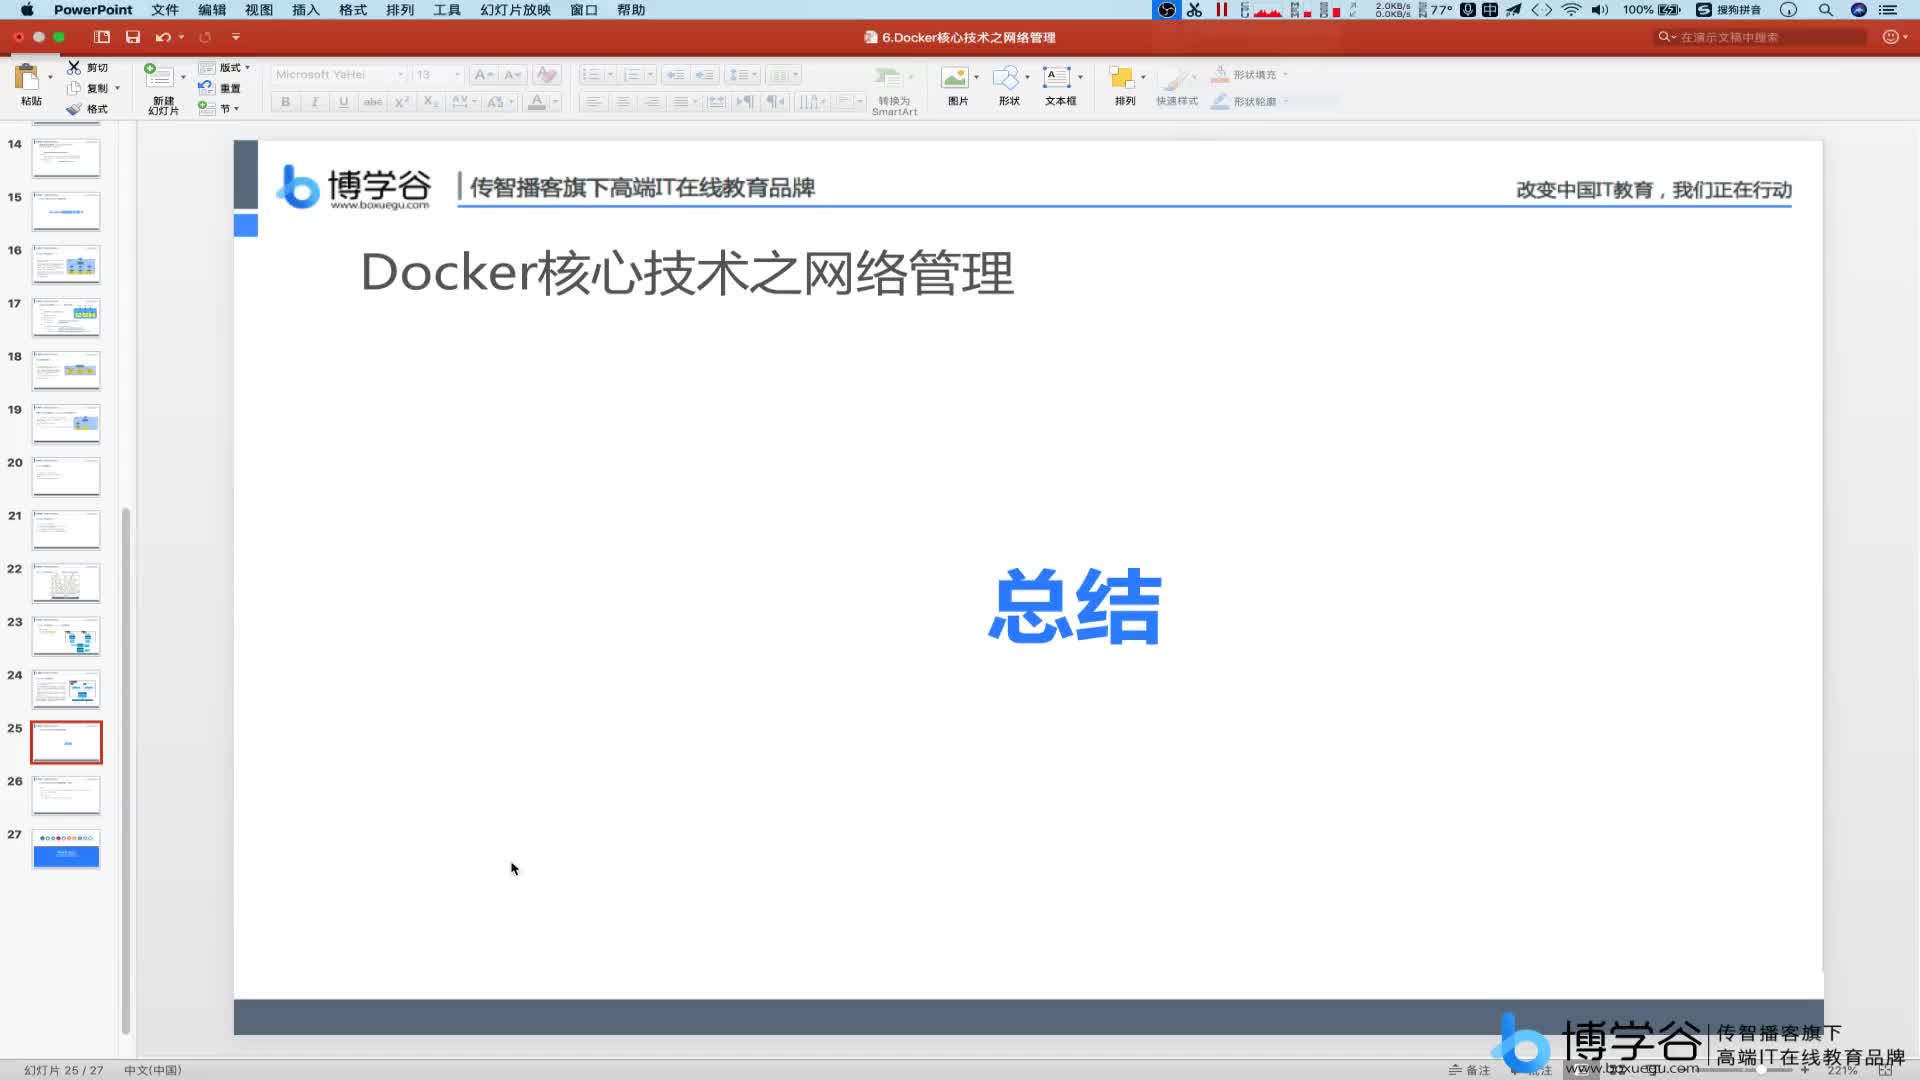Screen dimensions: 1920x1080
Task: Click Convert to SmartArt button
Action: point(894,92)
